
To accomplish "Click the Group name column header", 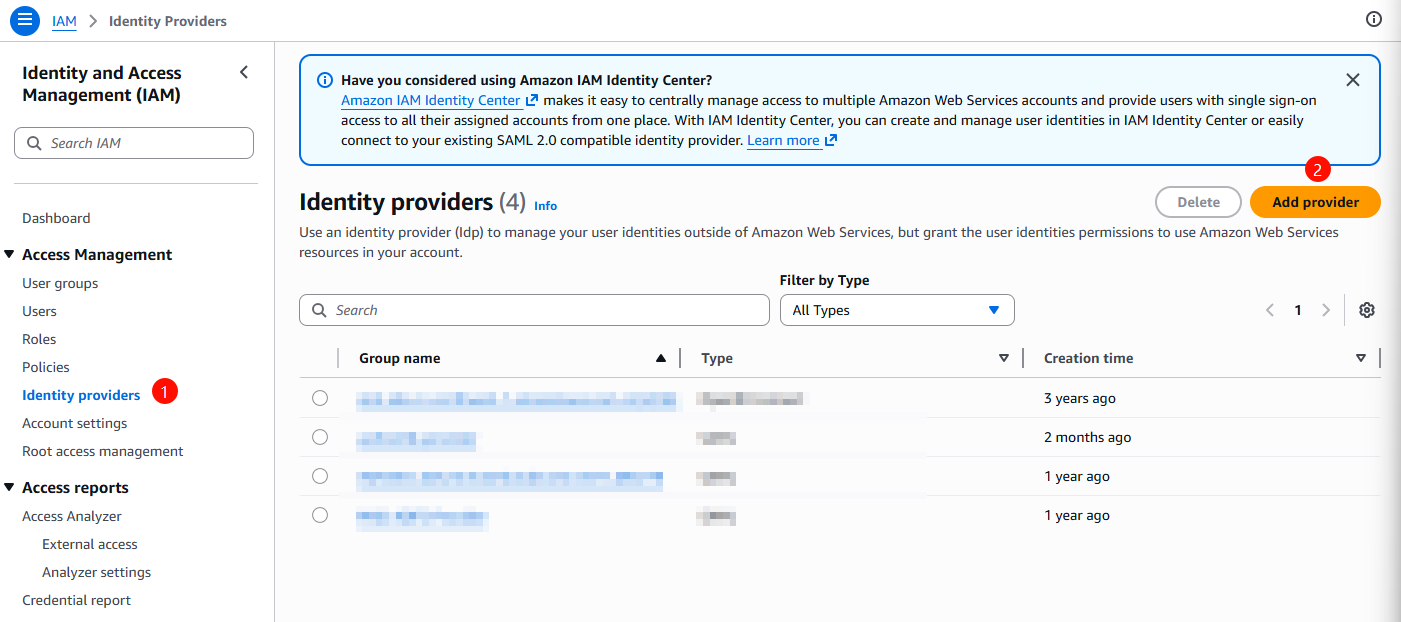I will (400, 358).
